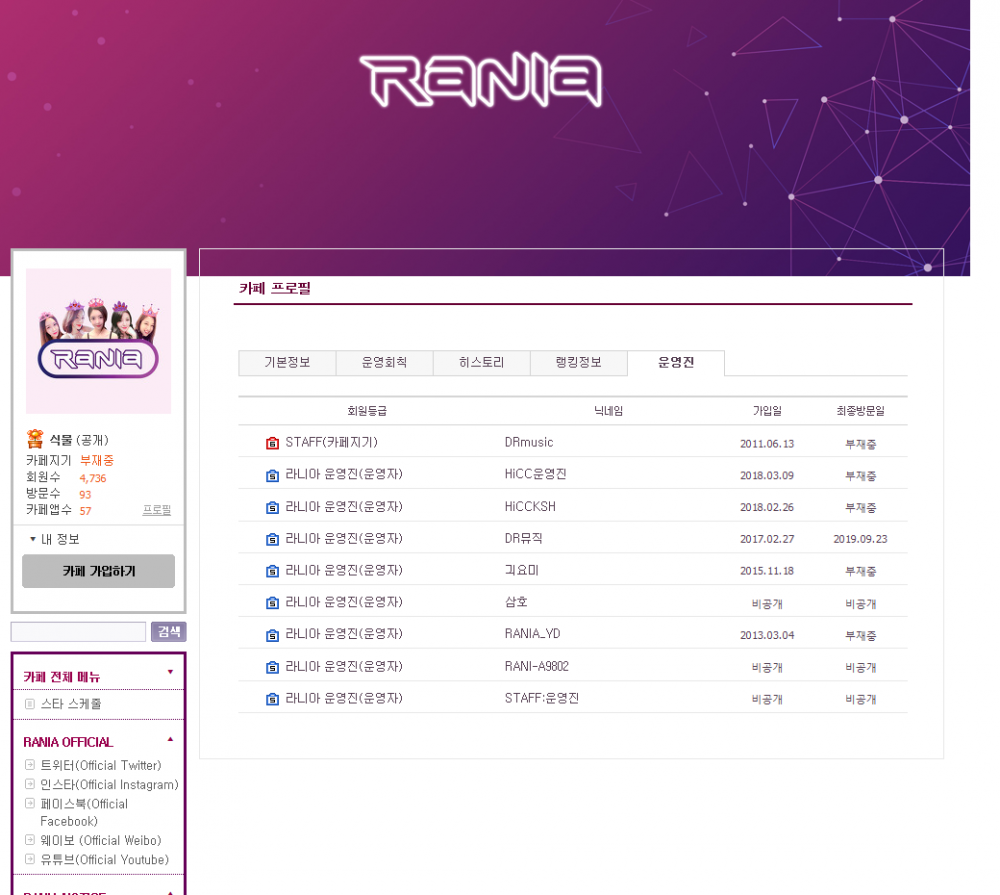The height and width of the screenshot is (895, 1000).
Task: Switch to the 기본정보 tab
Action: (x=287, y=362)
